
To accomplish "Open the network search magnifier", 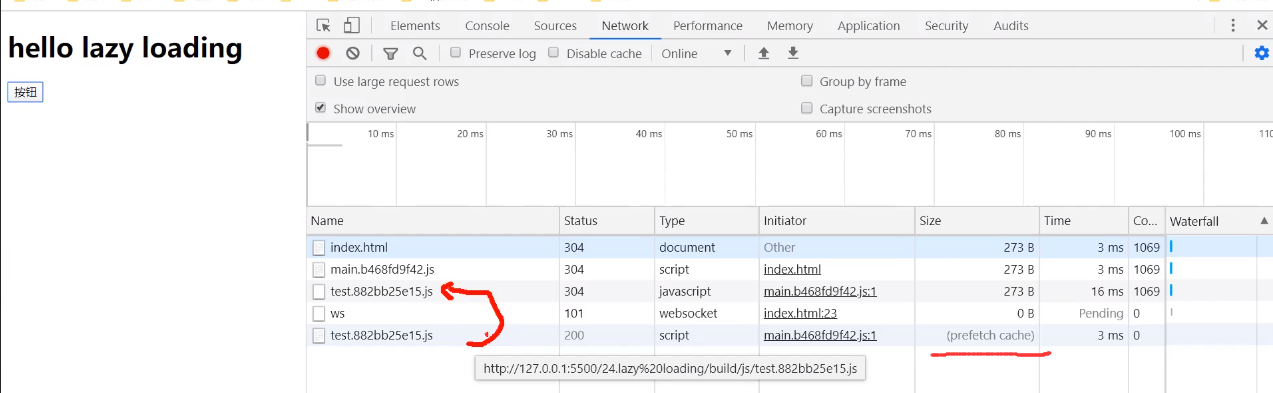I will 420,54.
